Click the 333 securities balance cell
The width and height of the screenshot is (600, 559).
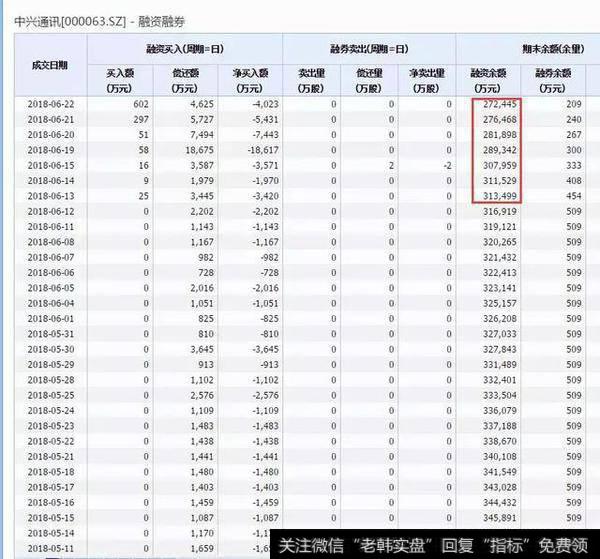click(574, 165)
